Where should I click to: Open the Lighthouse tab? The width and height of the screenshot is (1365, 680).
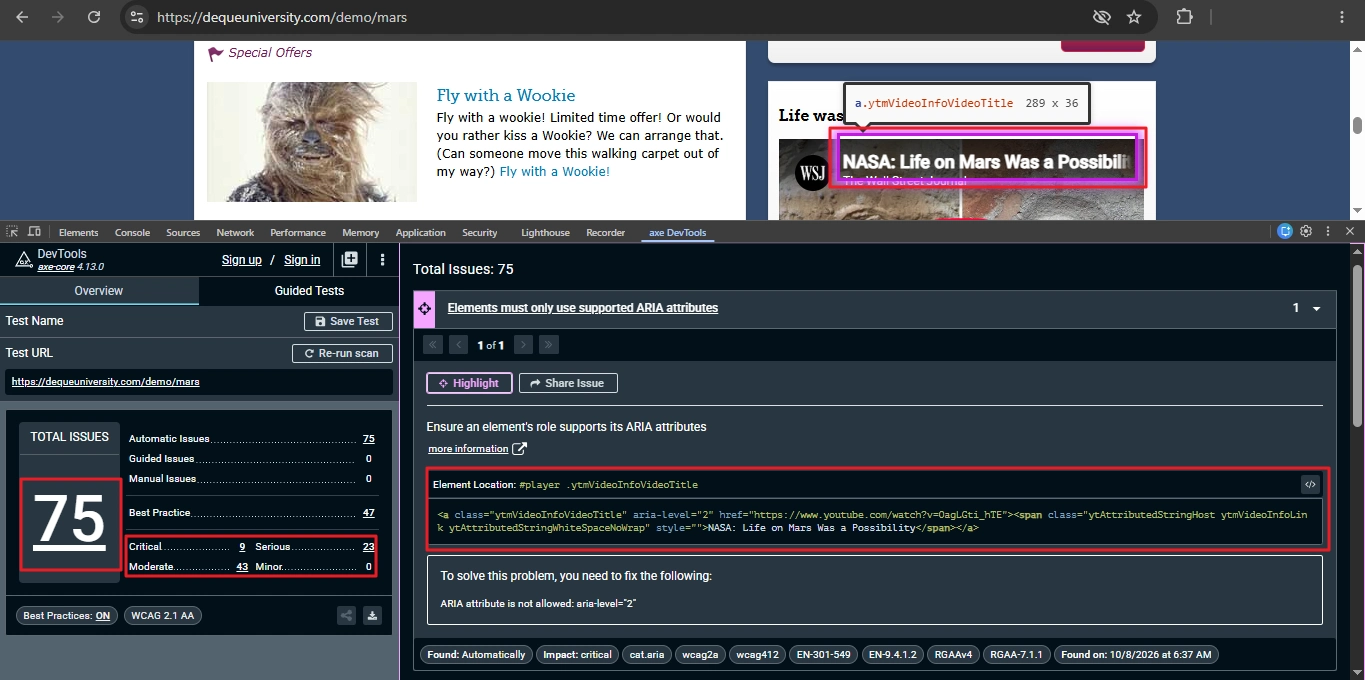pos(545,233)
